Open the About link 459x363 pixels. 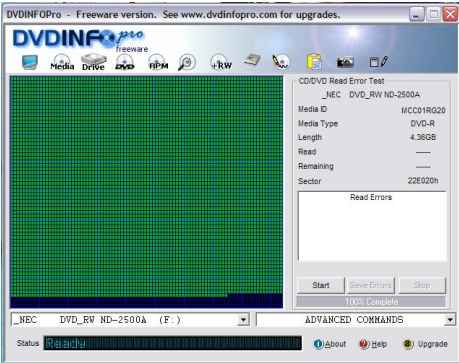(330, 344)
